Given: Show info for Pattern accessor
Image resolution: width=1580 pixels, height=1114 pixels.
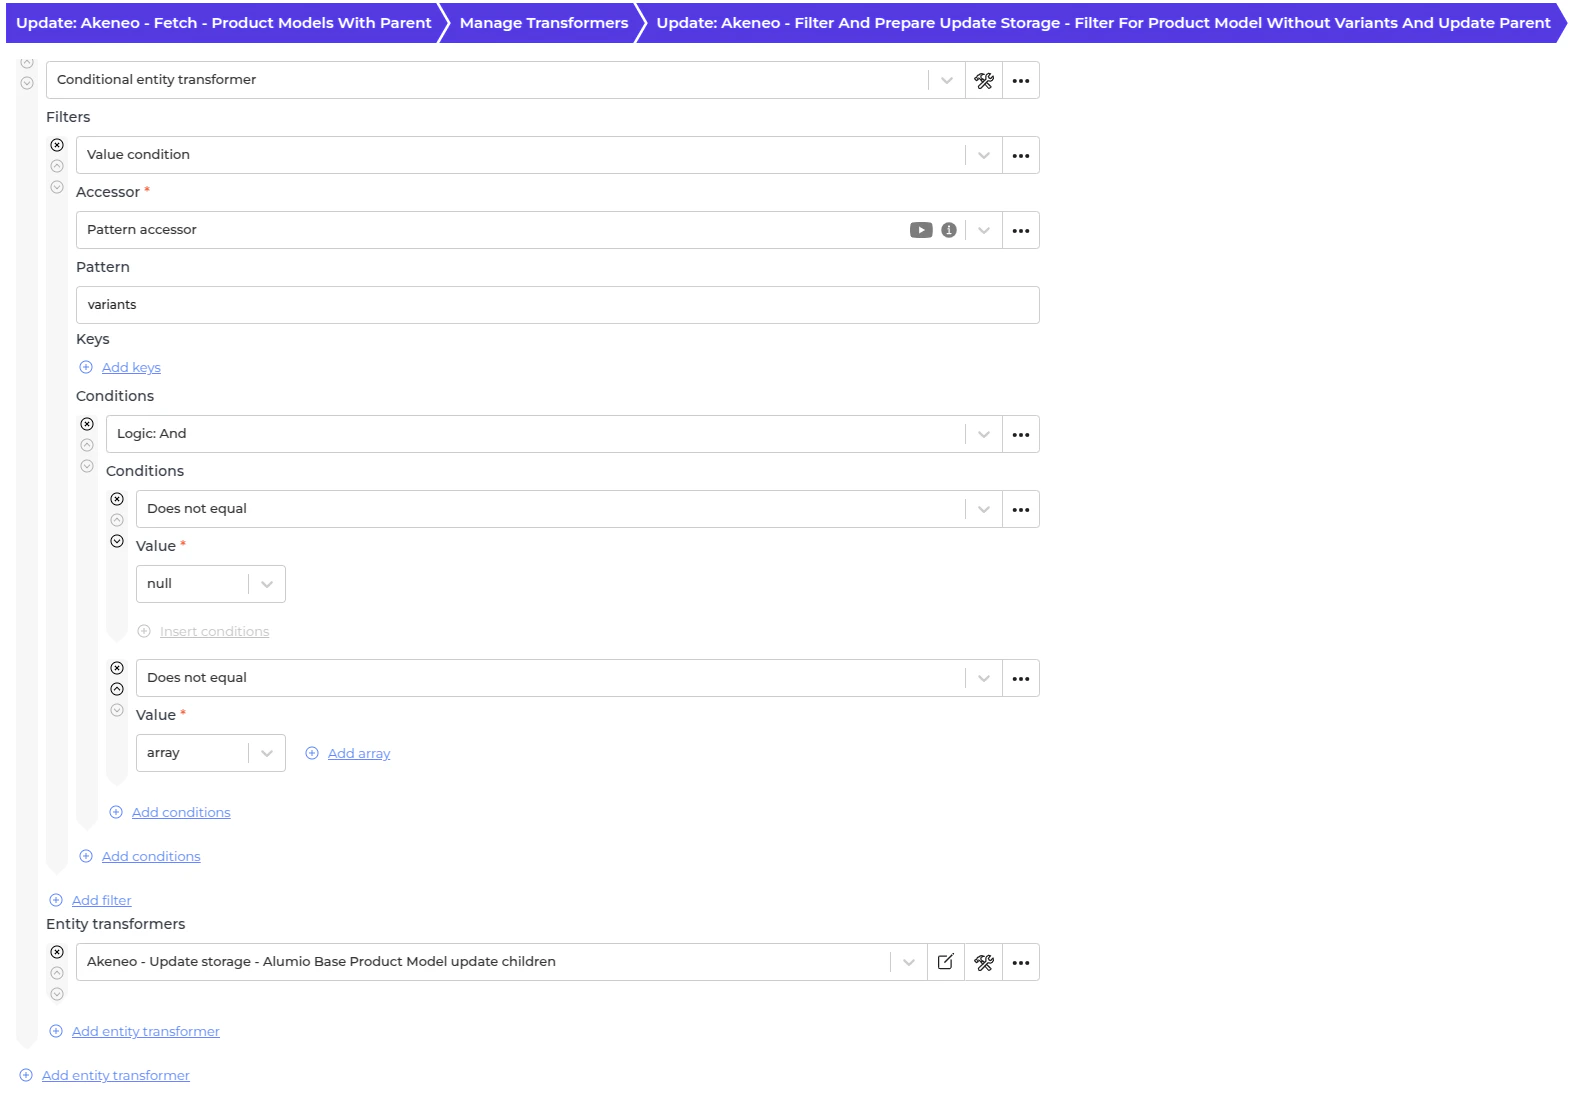Looking at the screenshot, I should [x=949, y=230].
